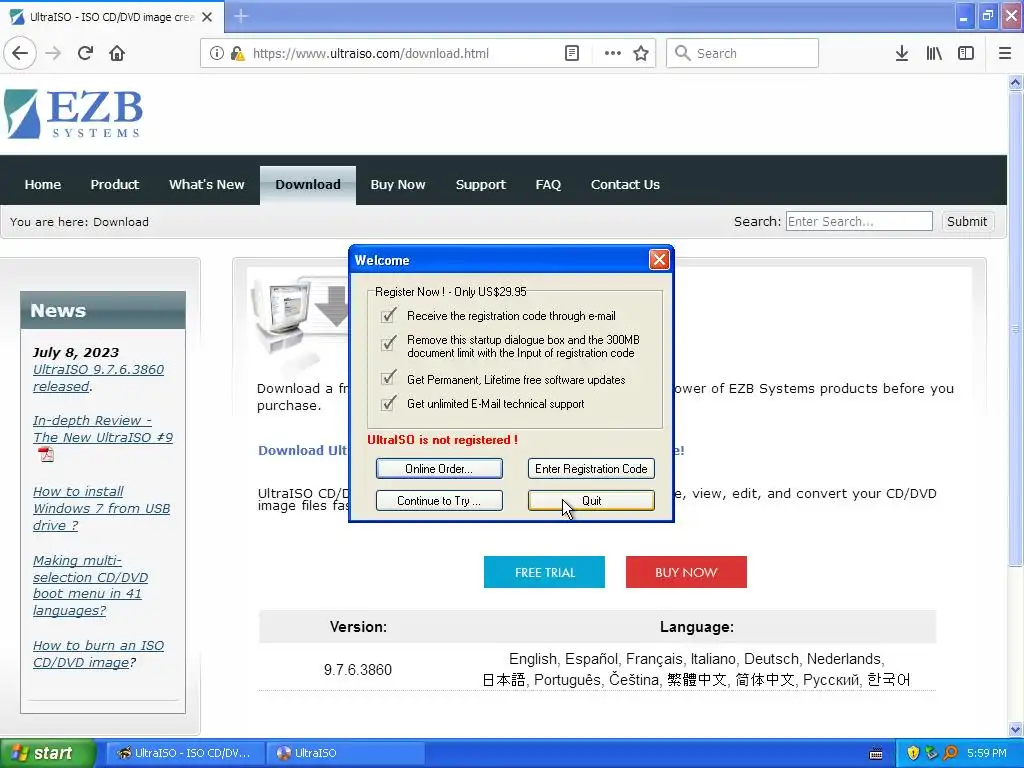Close the UltraISO browser tab
This screenshot has height=768, width=1024.
click(x=207, y=17)
